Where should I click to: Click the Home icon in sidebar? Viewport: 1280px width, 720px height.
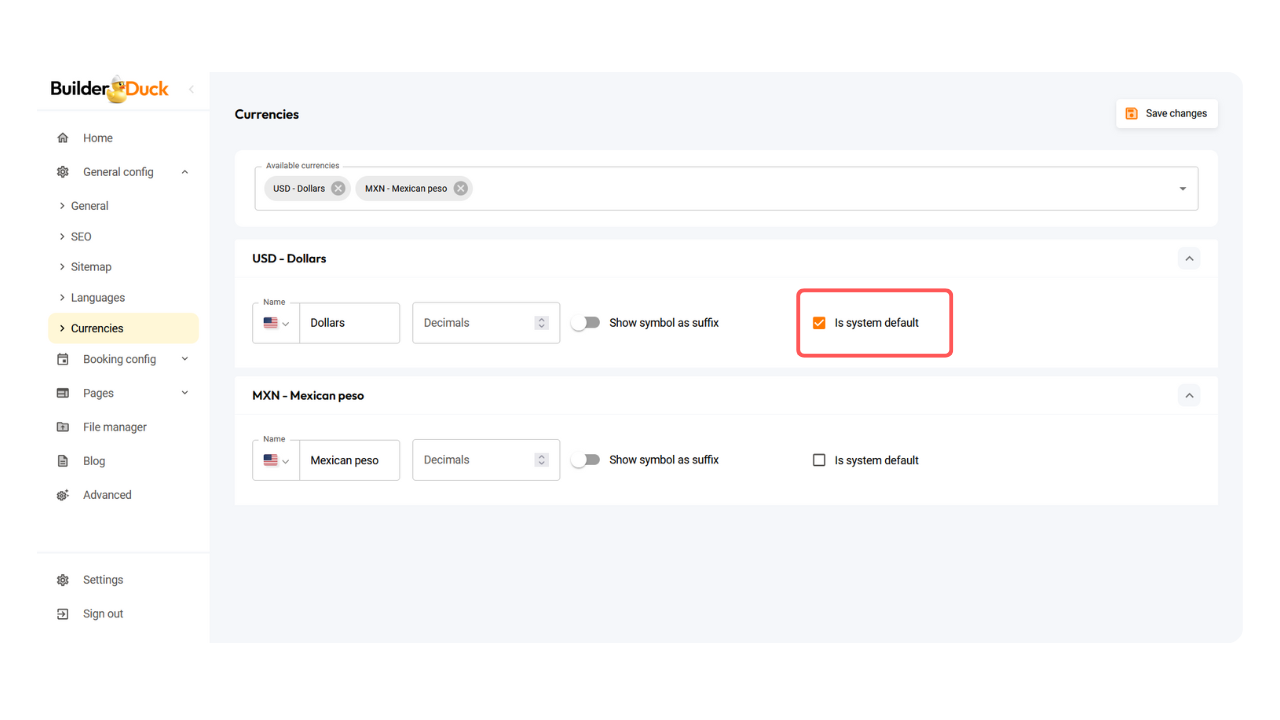click(63, 138)
